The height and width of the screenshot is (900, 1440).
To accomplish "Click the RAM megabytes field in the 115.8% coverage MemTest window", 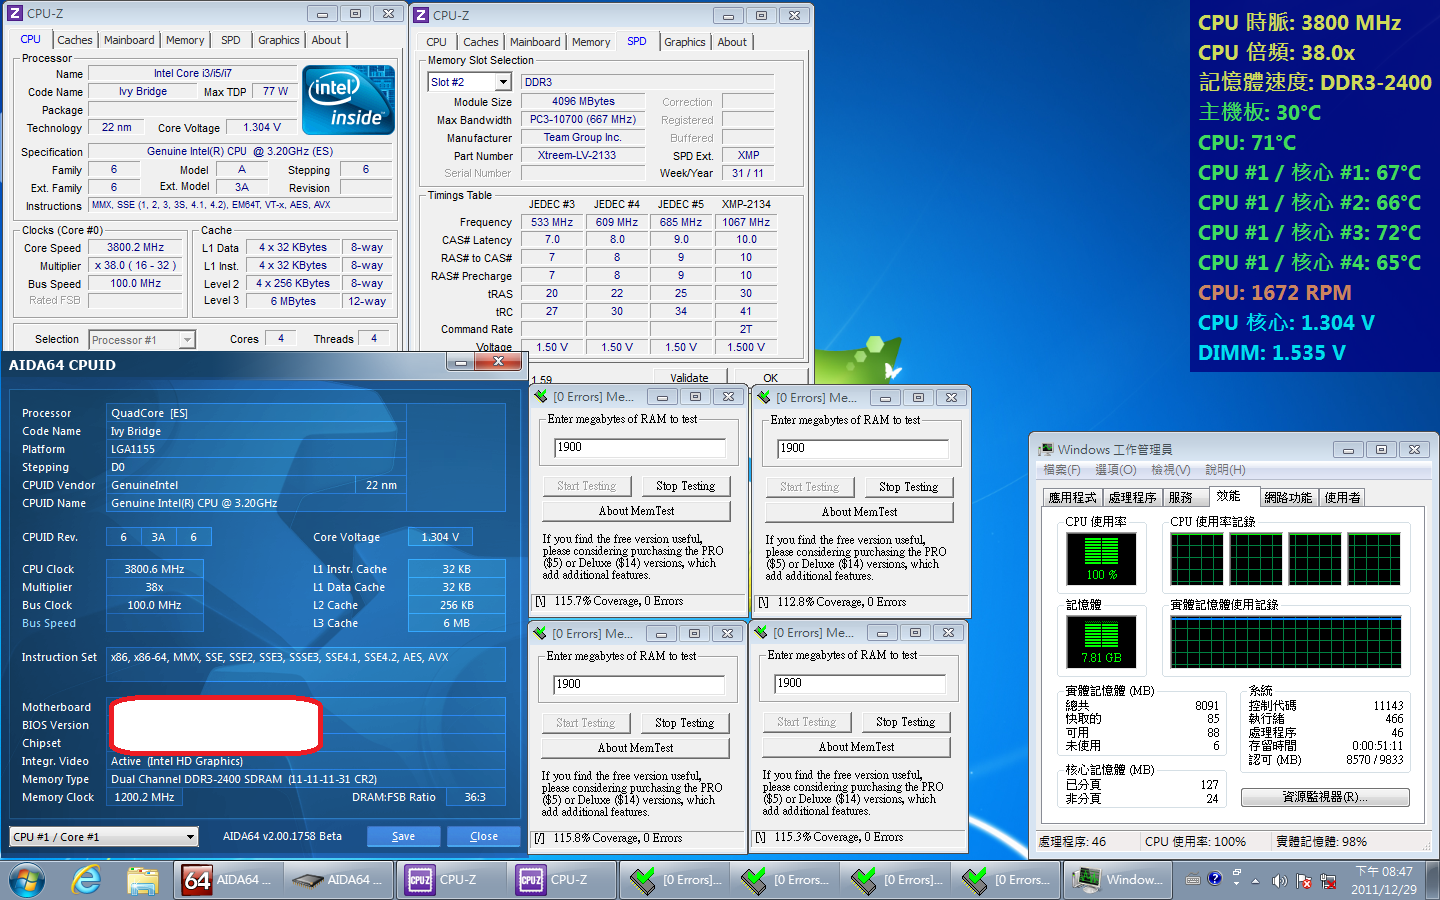I will 639,685.
